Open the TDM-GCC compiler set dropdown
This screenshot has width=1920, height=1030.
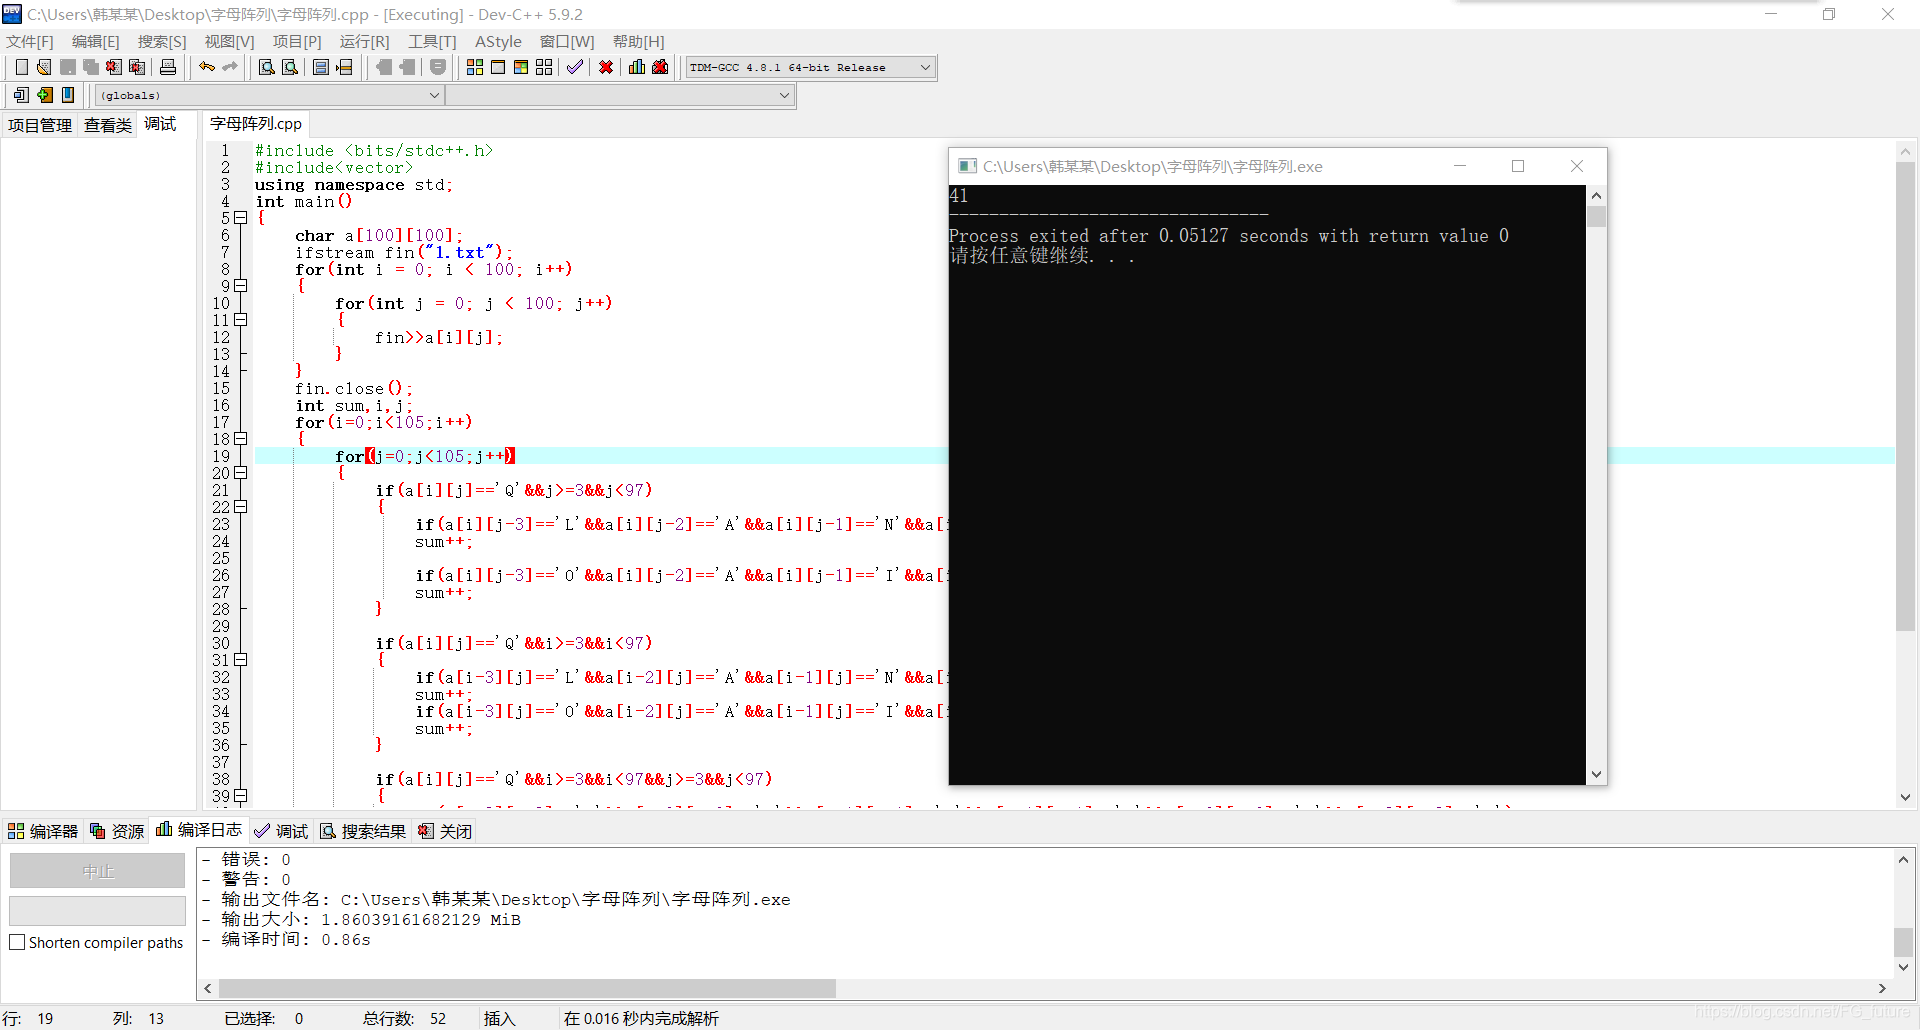pyautogui.click(x=810, y=67)
